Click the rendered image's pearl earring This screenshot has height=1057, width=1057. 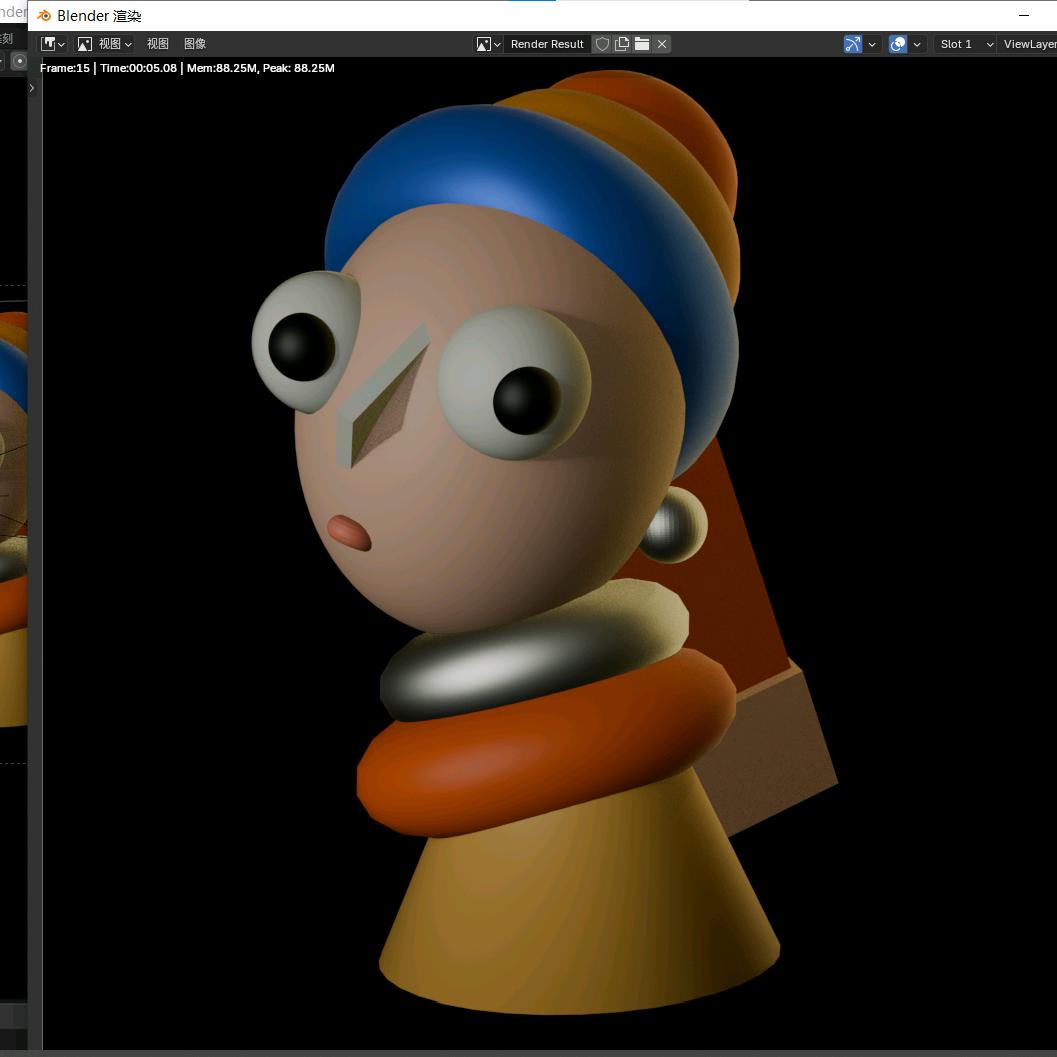click(x=674, y=525)
